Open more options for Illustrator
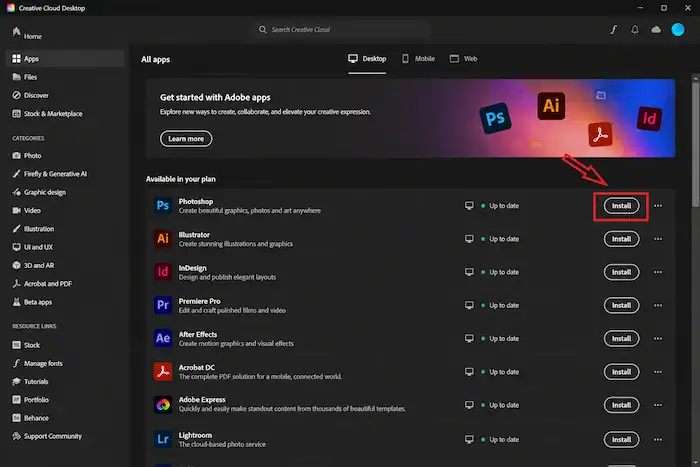The image size is (700, 467). point(658,239)
